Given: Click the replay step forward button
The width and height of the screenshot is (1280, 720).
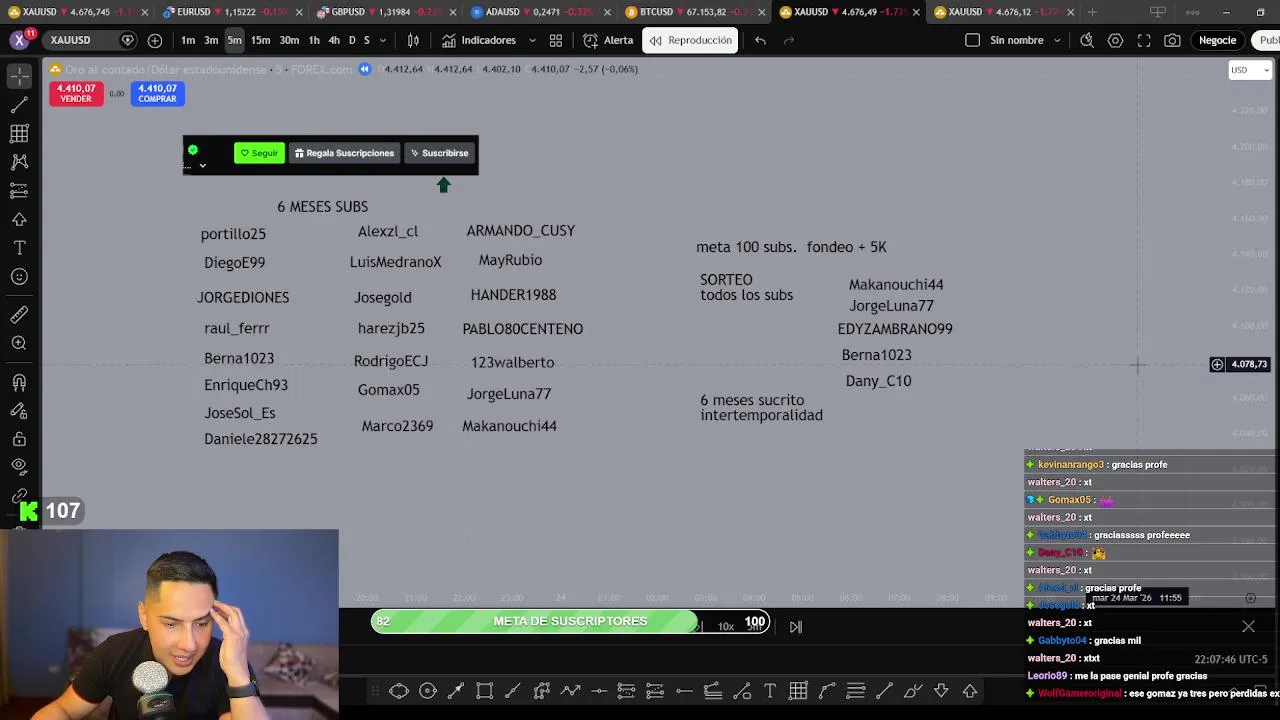Looking at the screenshot, I should (x=795, y=627).
